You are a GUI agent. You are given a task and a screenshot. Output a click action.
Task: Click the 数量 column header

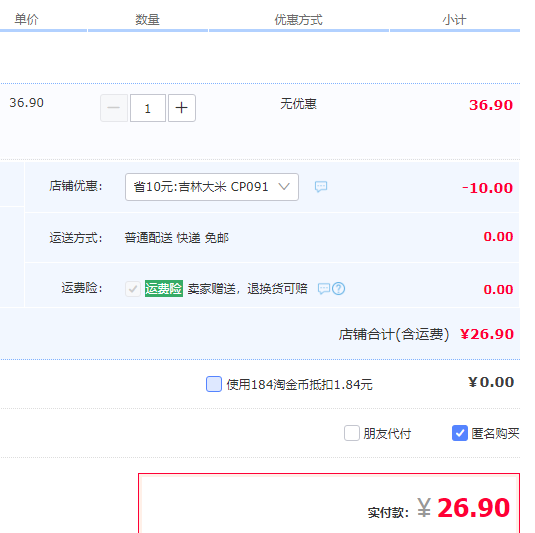click(147, 19)
